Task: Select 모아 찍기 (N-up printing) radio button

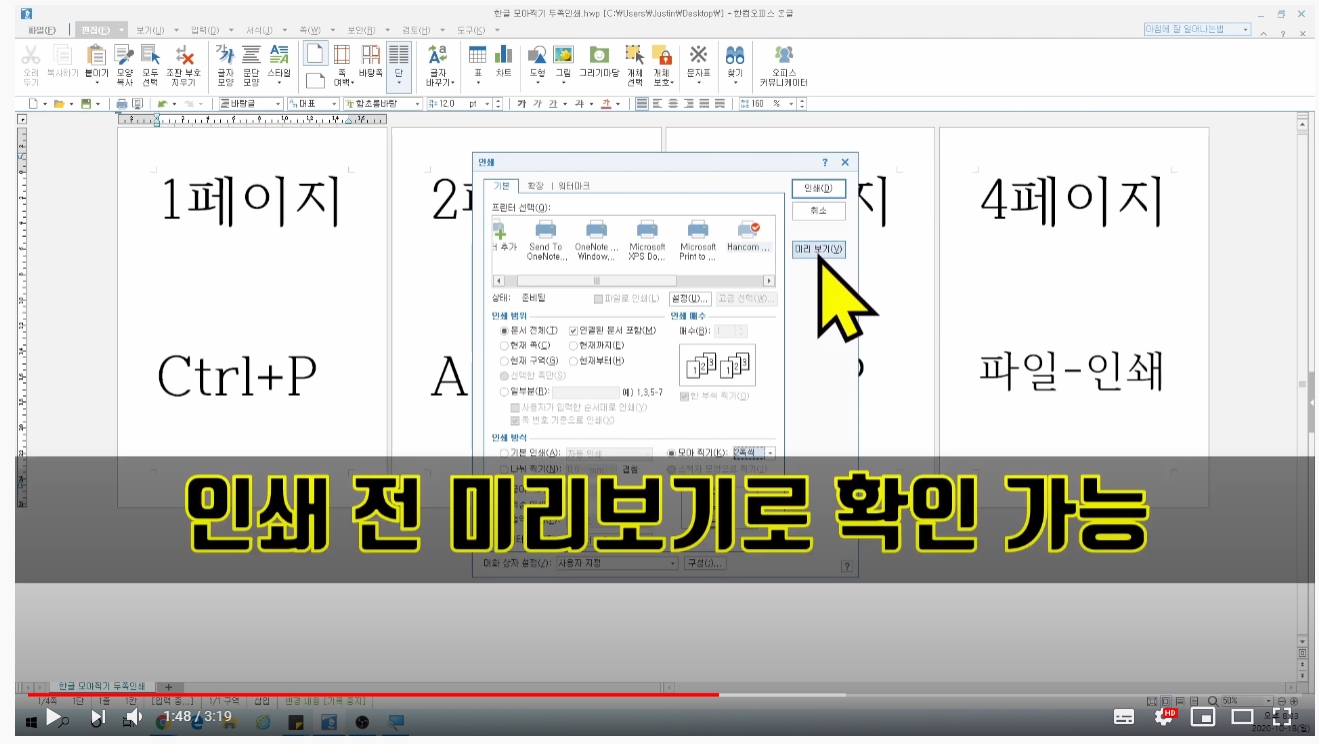Action: pos(672,453)
